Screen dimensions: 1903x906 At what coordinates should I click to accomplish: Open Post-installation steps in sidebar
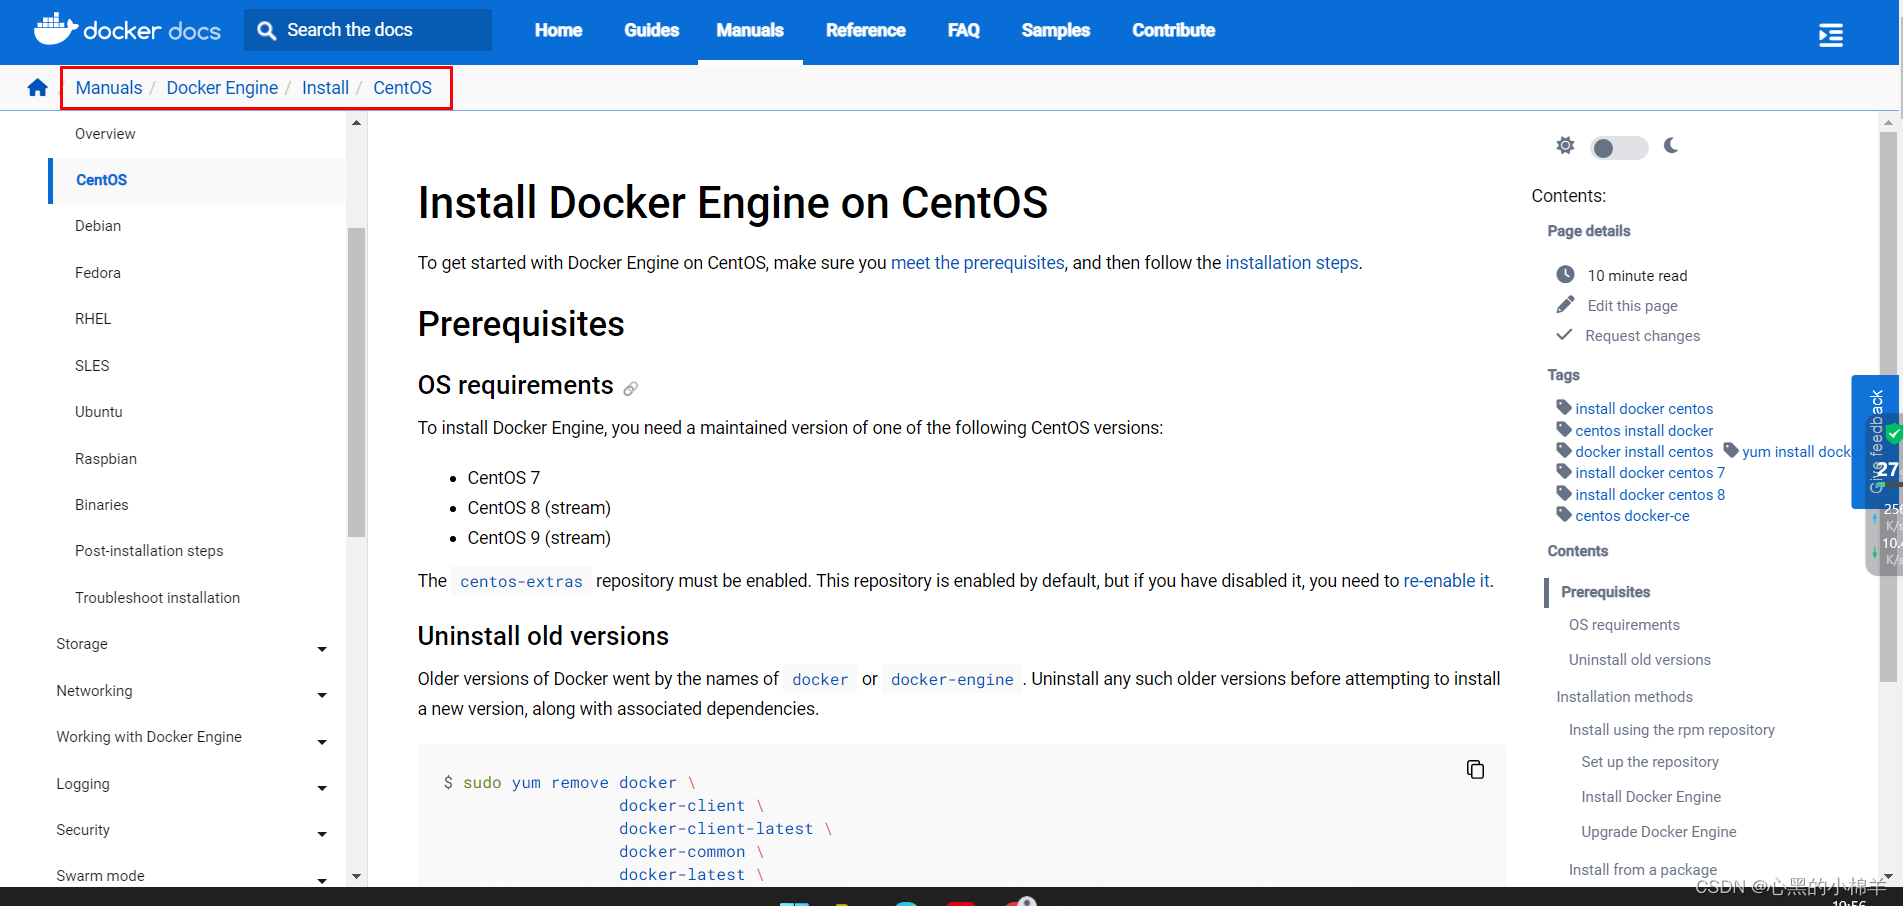pos(149,551)
